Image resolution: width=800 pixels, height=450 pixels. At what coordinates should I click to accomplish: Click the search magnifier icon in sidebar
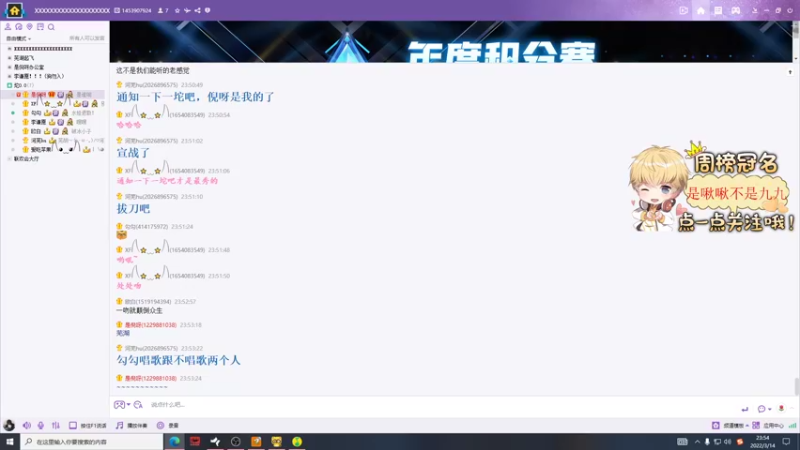point(51,27)
